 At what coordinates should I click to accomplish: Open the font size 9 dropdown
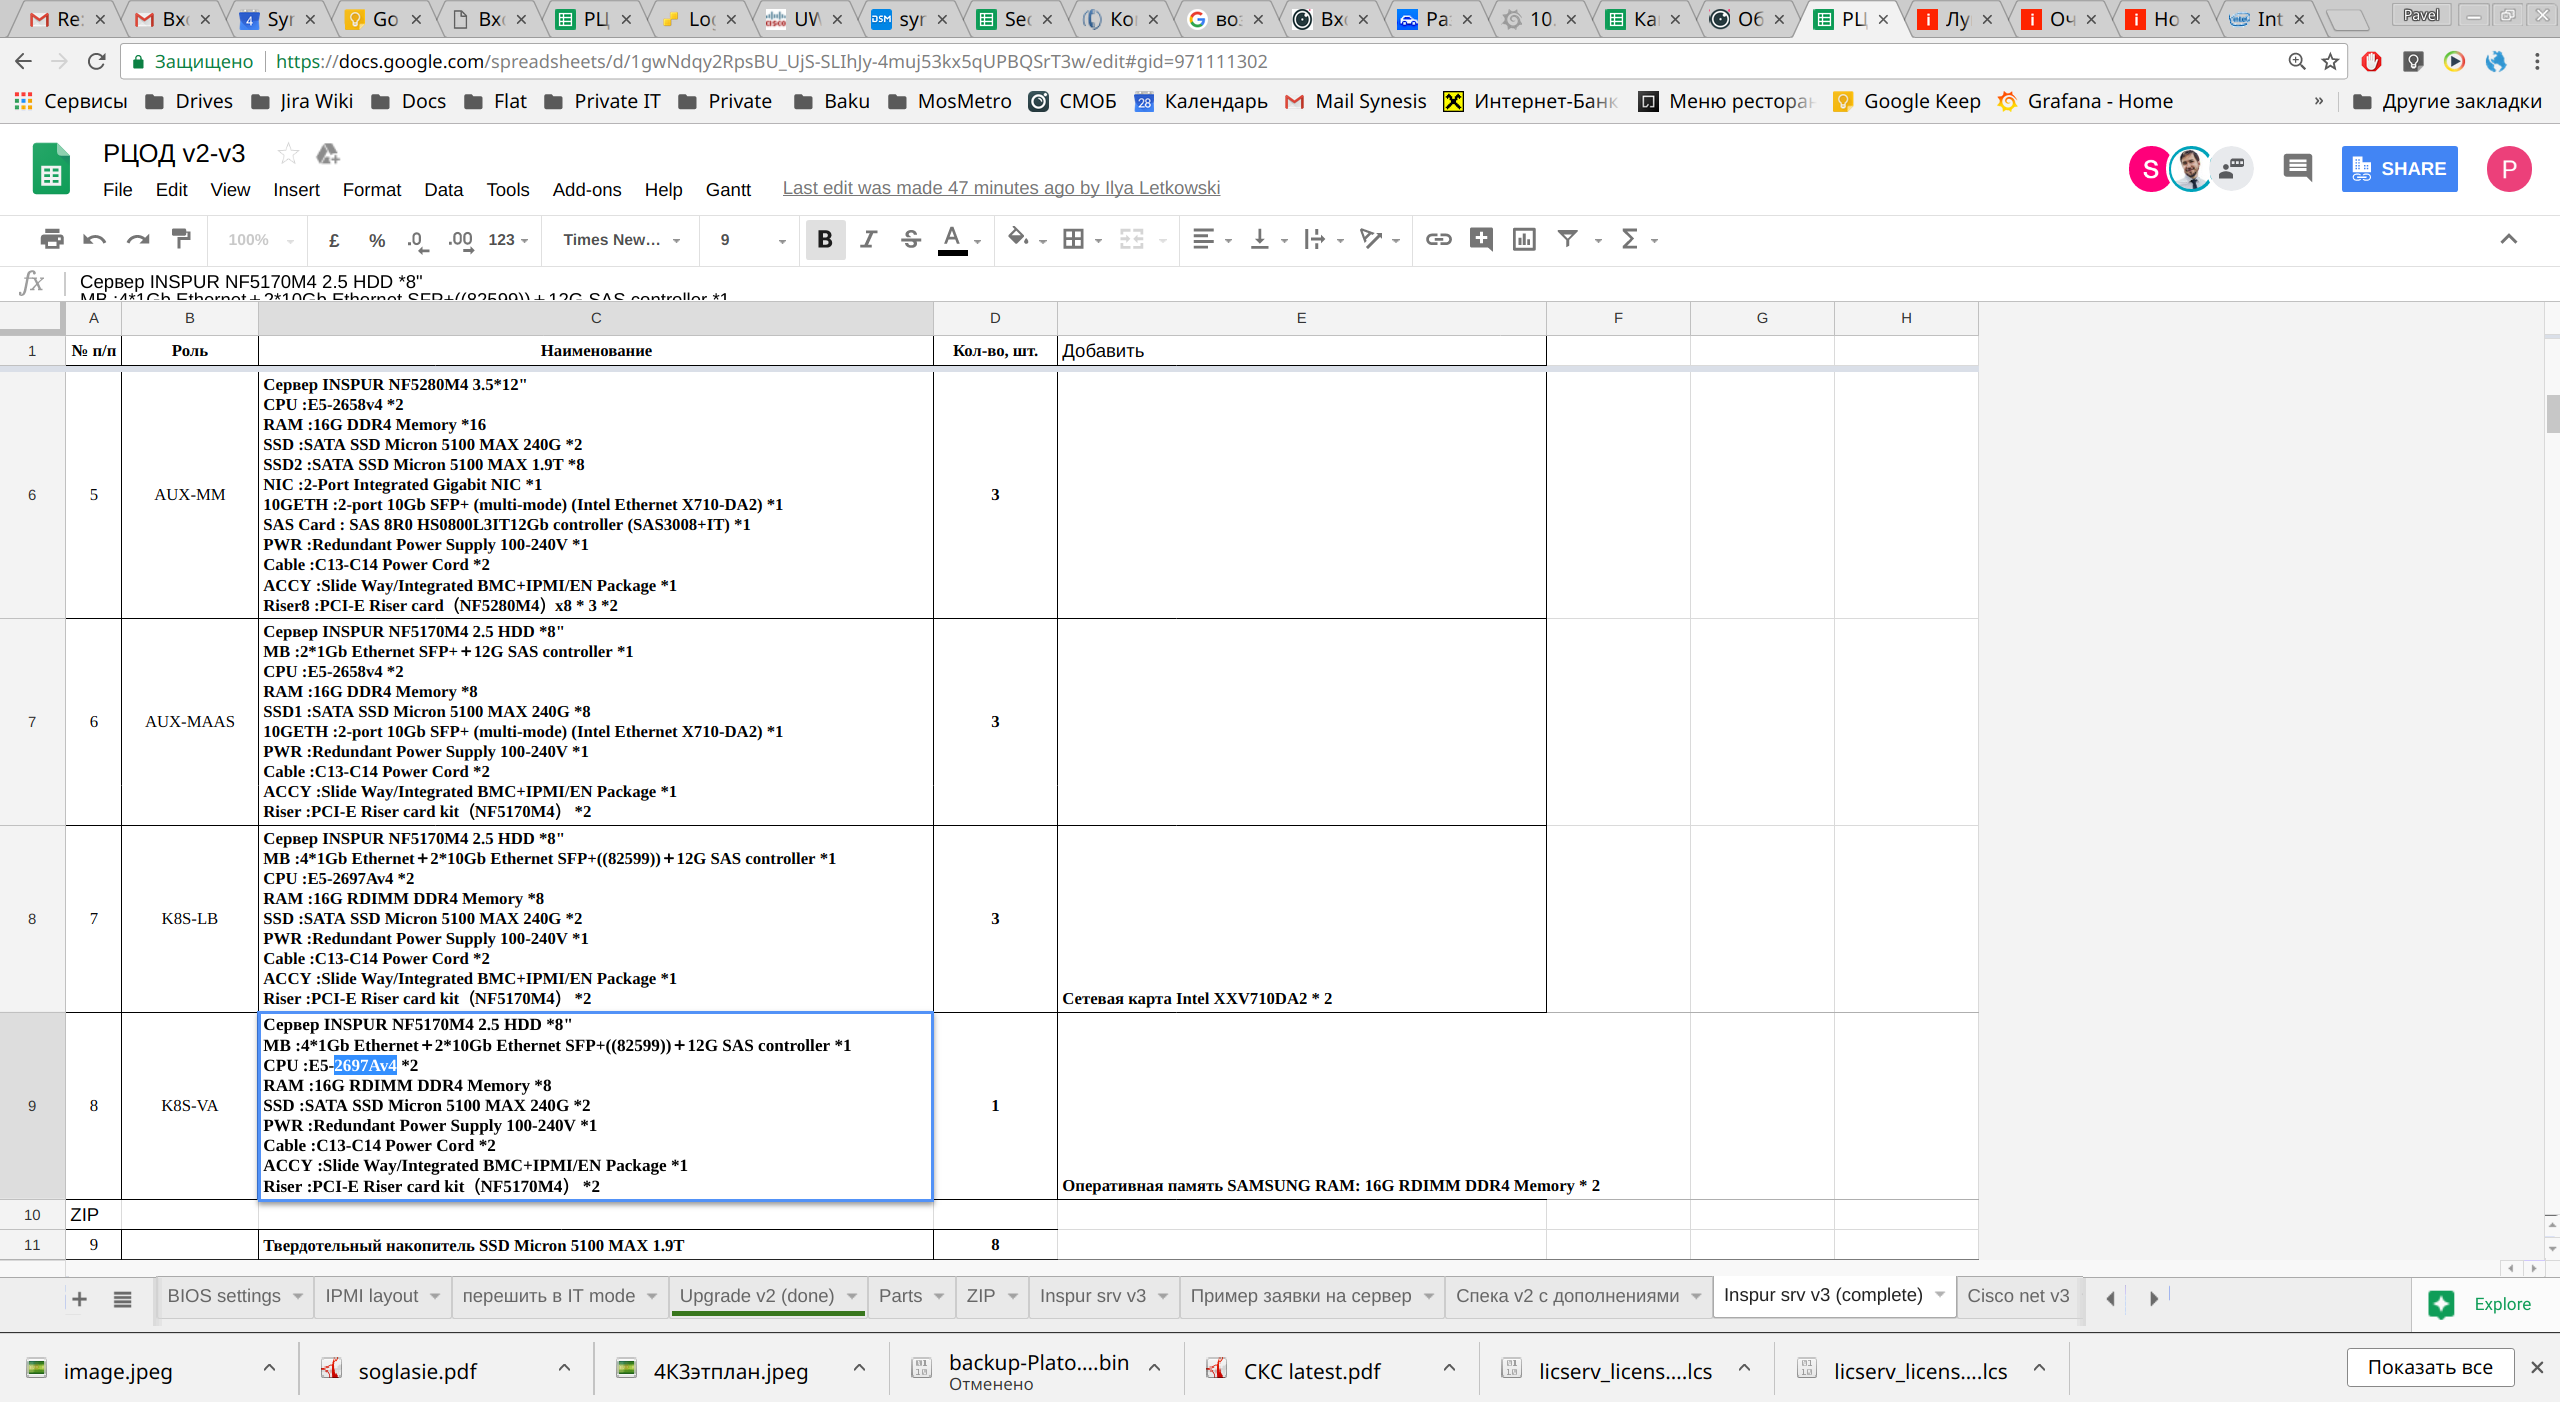click(752, 240)
